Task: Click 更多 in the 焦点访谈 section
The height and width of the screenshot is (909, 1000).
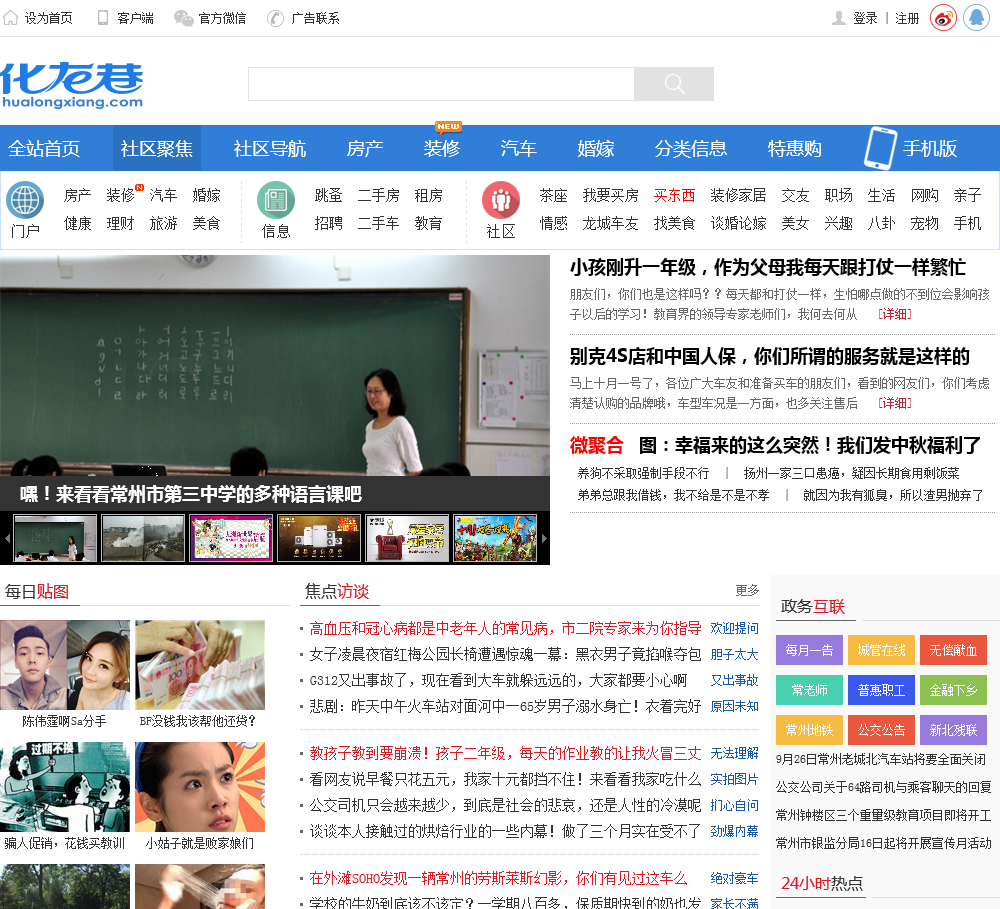Action: pyautogui.click(x=747, y=590)
